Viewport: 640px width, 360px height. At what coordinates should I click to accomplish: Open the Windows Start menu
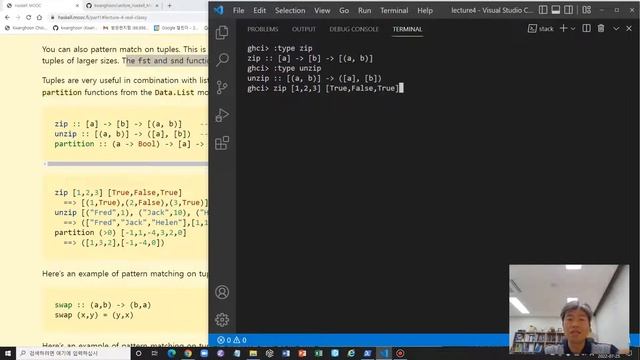pyautogui.click(x=8, y=353)
